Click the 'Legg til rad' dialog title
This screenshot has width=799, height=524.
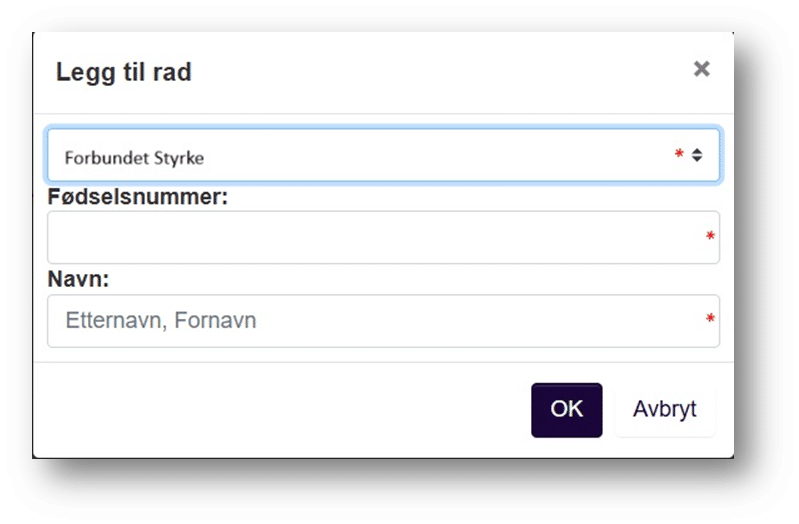(x=124, y=72)
